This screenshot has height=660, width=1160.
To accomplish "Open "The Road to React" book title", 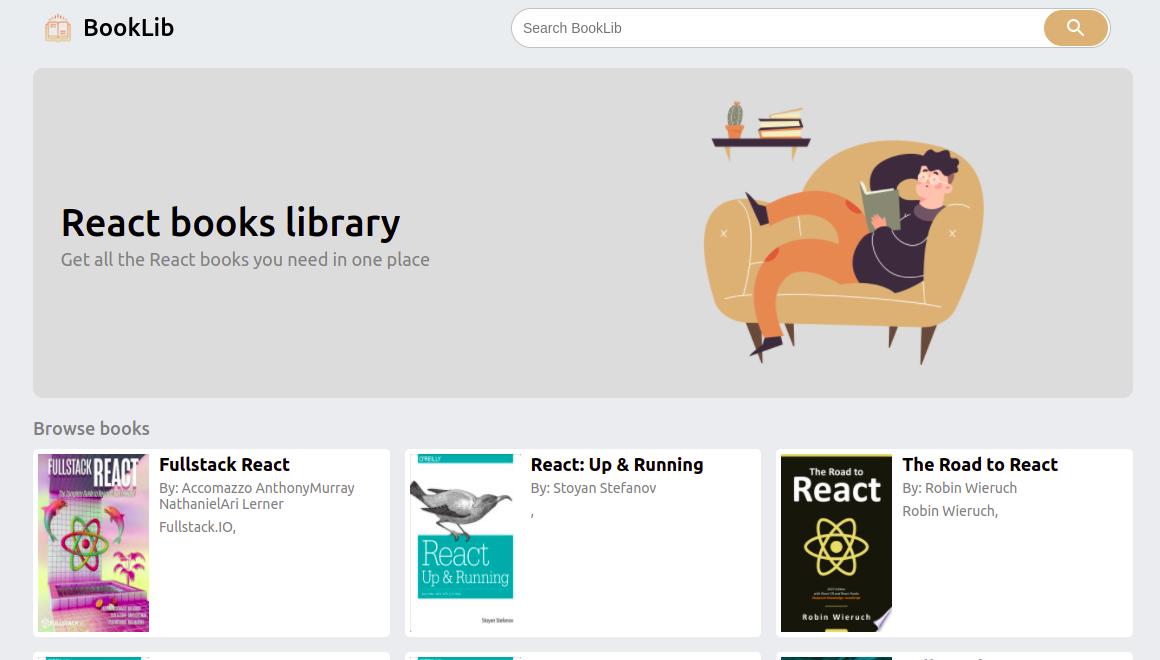I will (980, 465).
